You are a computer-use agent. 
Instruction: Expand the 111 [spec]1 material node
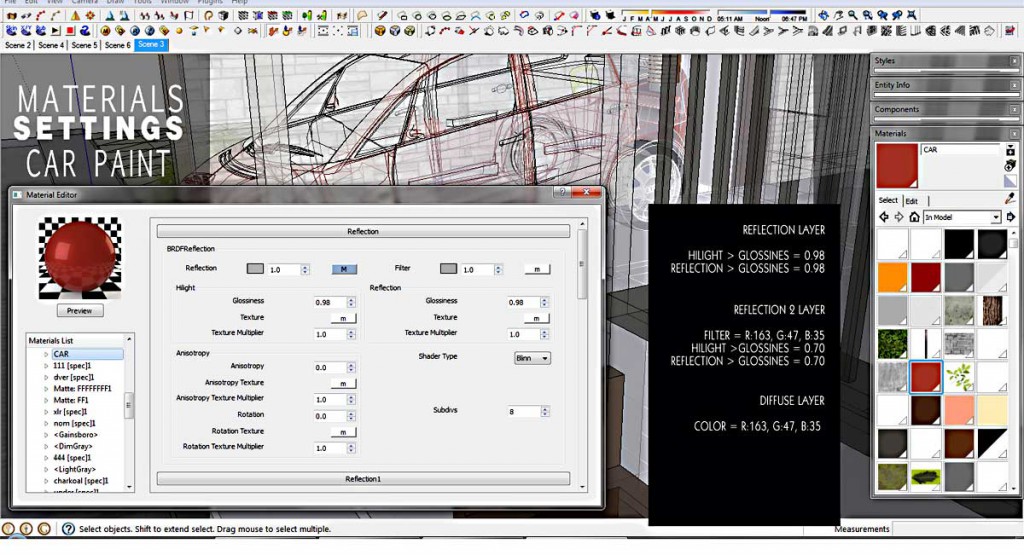pyautogui.click(x=46, y=366)
